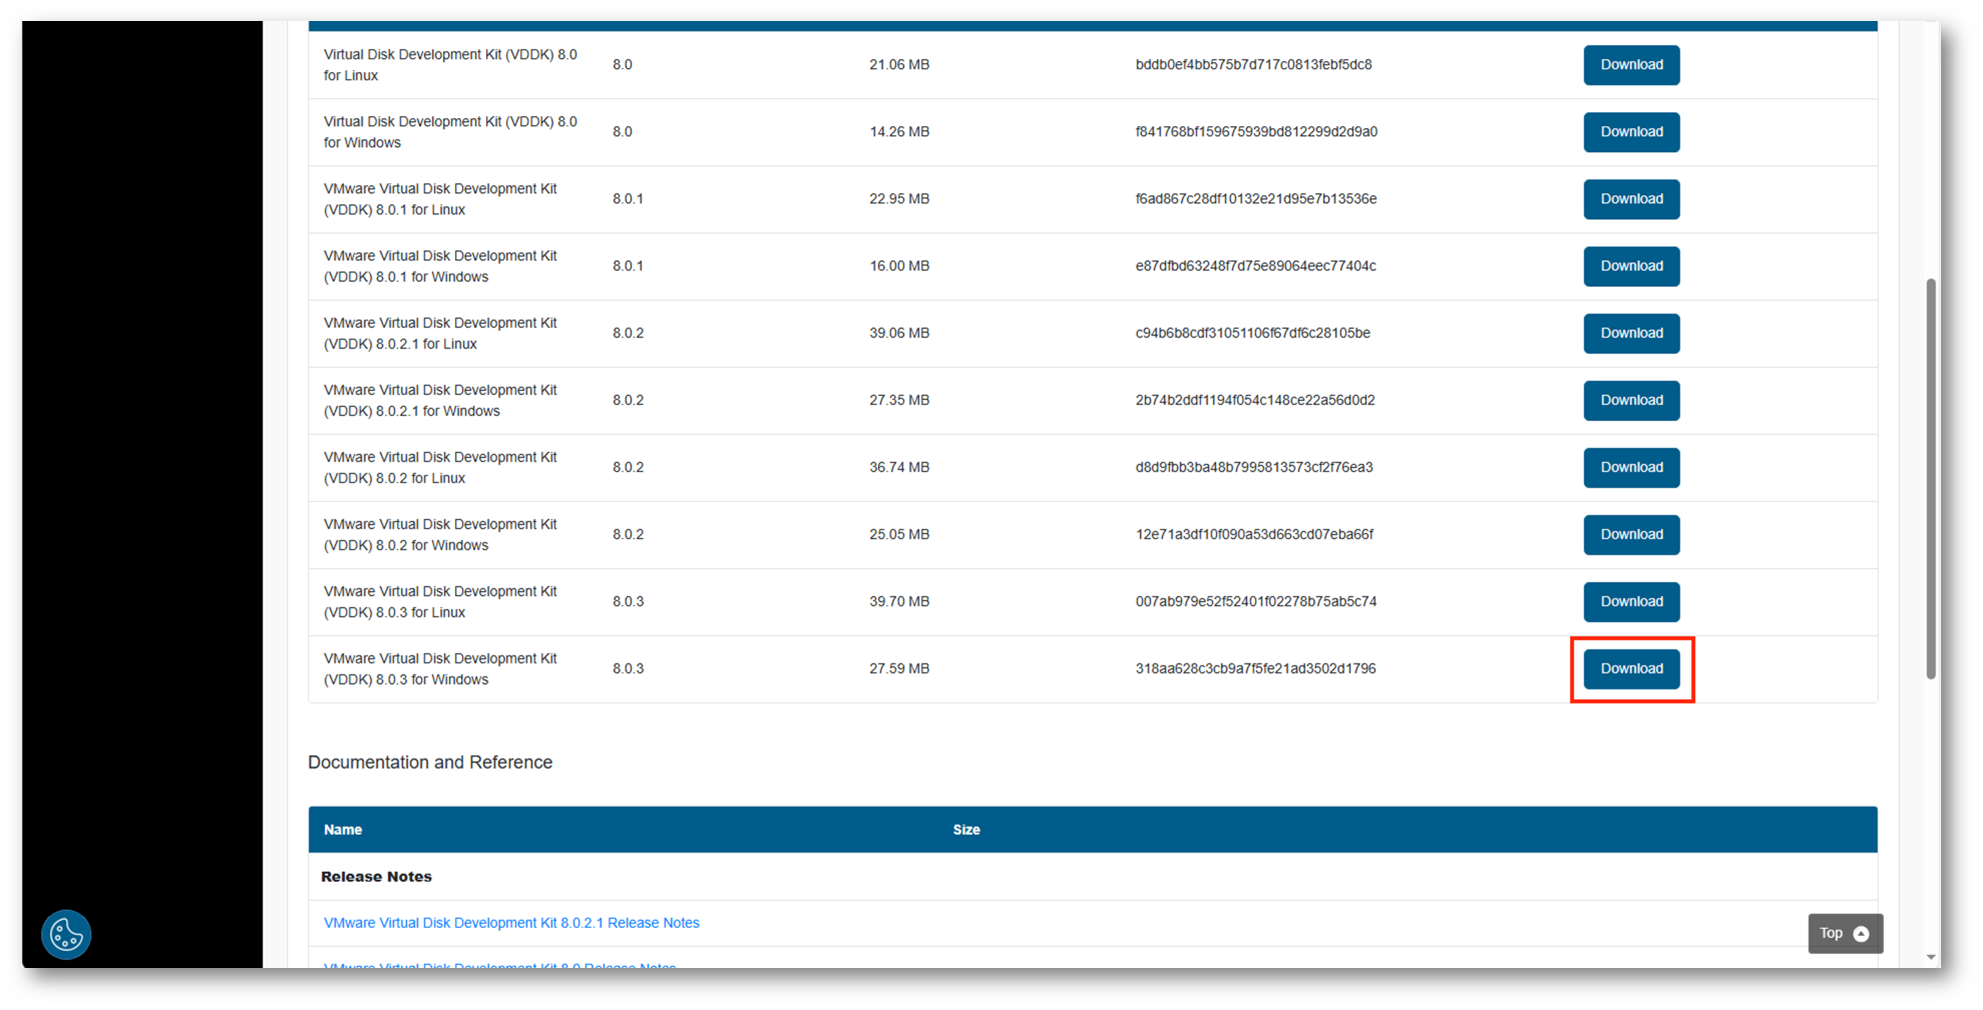Click the 'Release Notes' section label
This screenshot has height=1010, width=1983.
376,876
